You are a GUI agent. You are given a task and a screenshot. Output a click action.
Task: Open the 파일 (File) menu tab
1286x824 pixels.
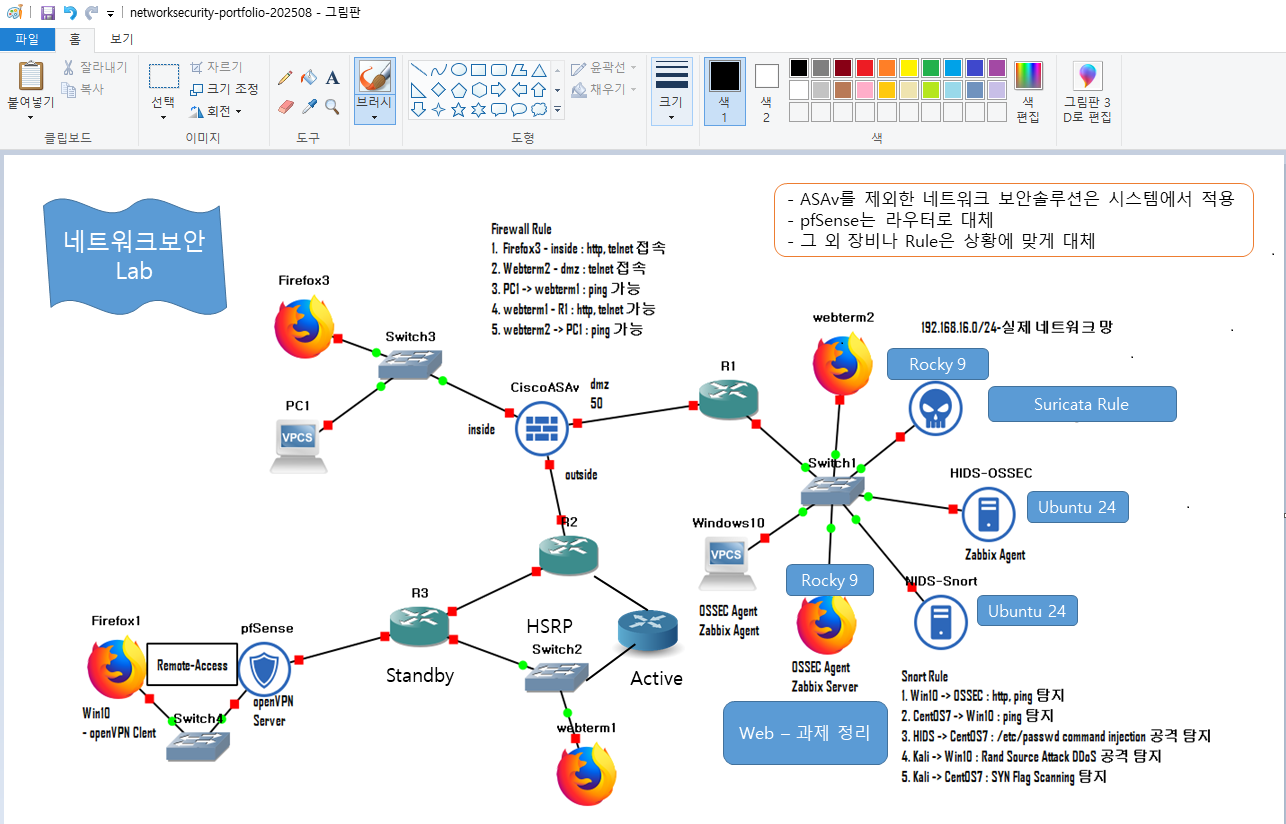coord(27,39)
